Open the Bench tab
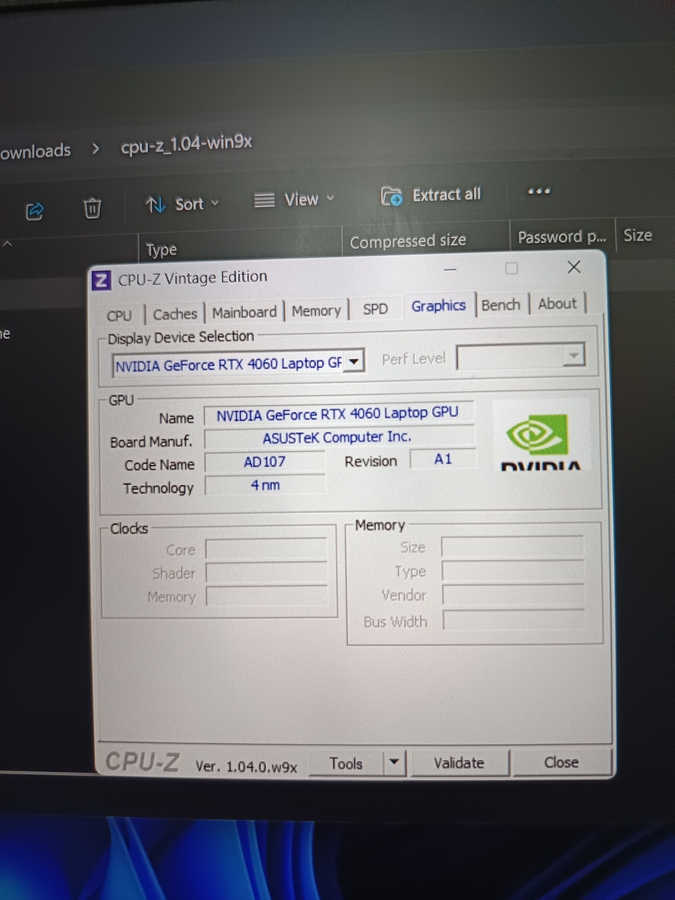Screen dimensions: 675x900 point(501,305)
